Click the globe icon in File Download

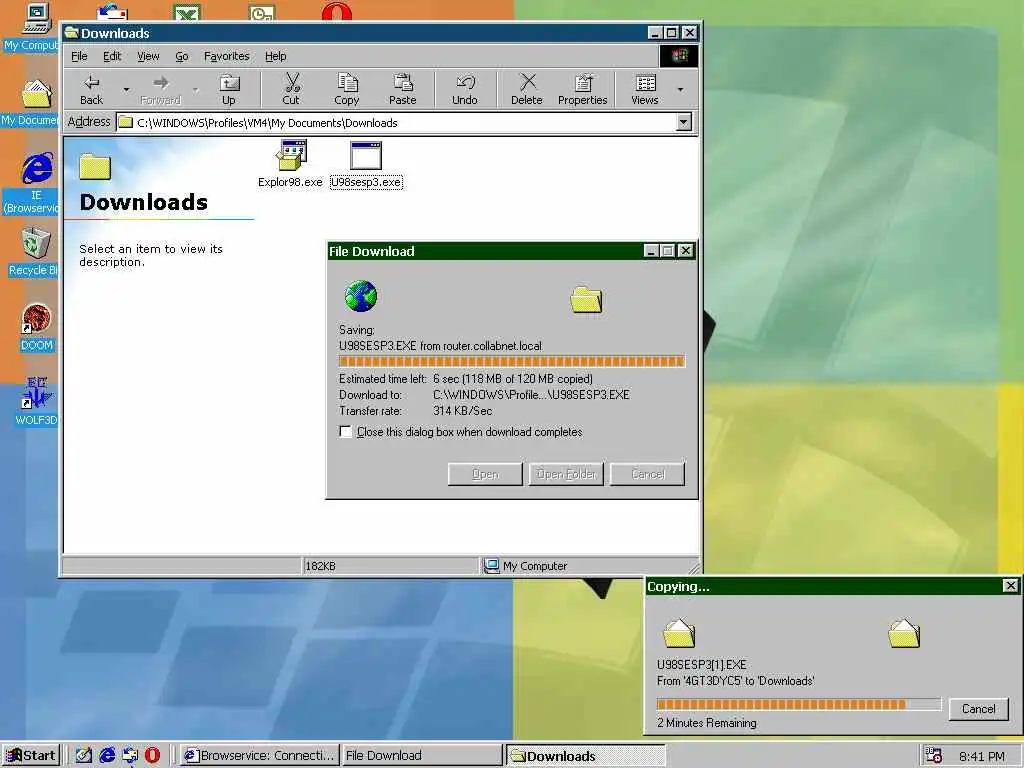(360, 296)
